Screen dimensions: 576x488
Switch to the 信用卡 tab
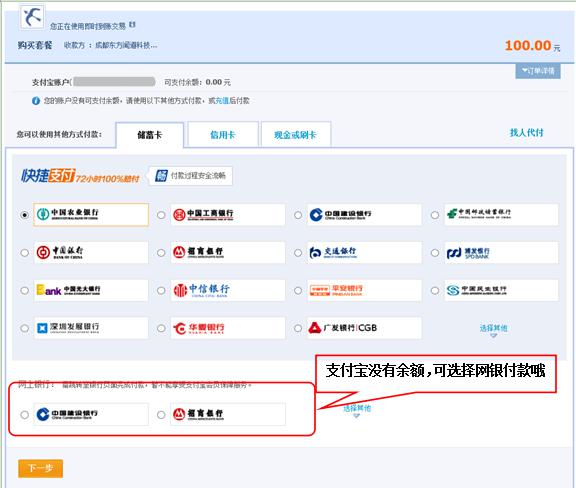click(x=223, y=135)
